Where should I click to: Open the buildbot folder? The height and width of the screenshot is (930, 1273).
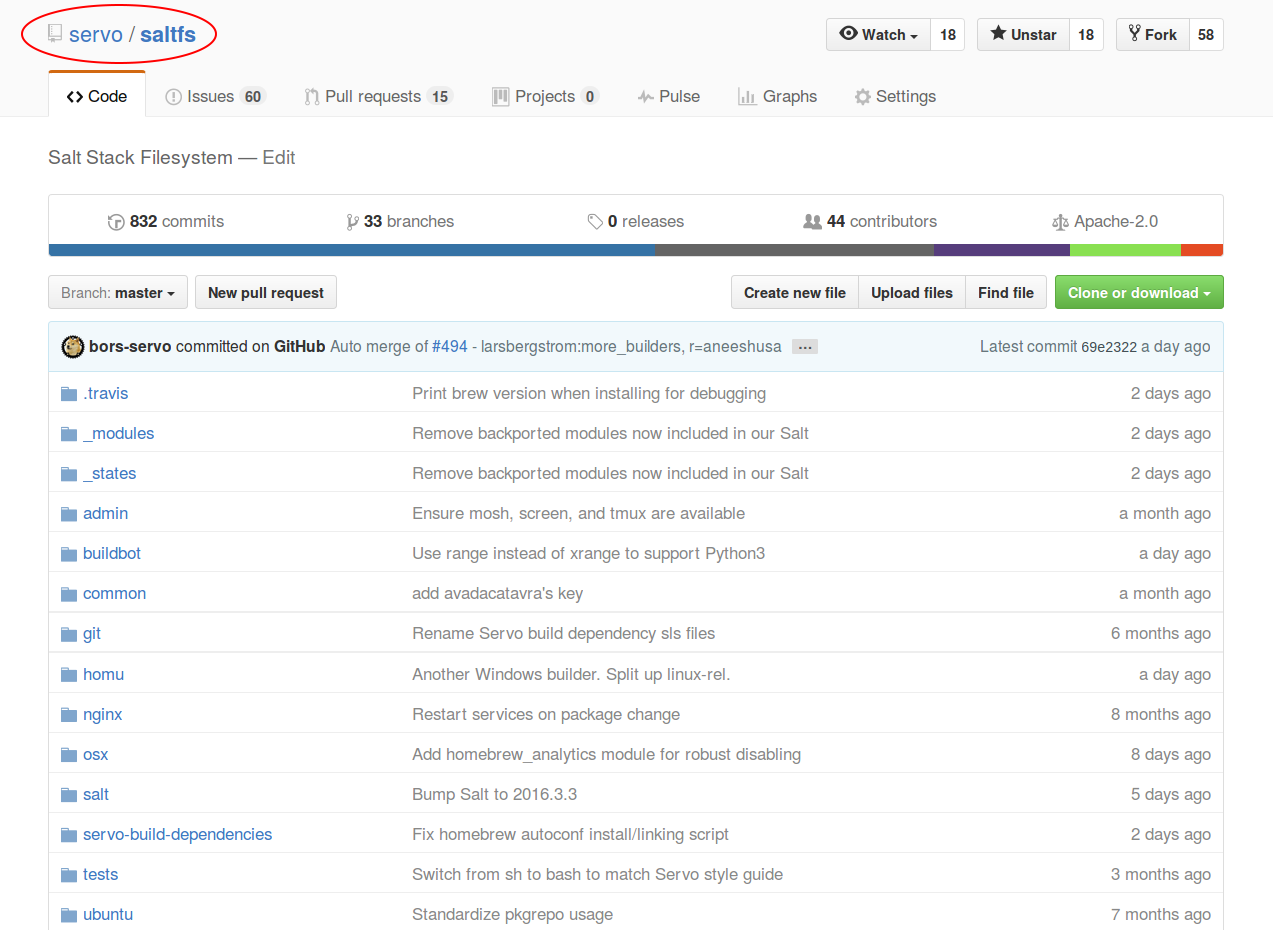click(x=112, y=554)
